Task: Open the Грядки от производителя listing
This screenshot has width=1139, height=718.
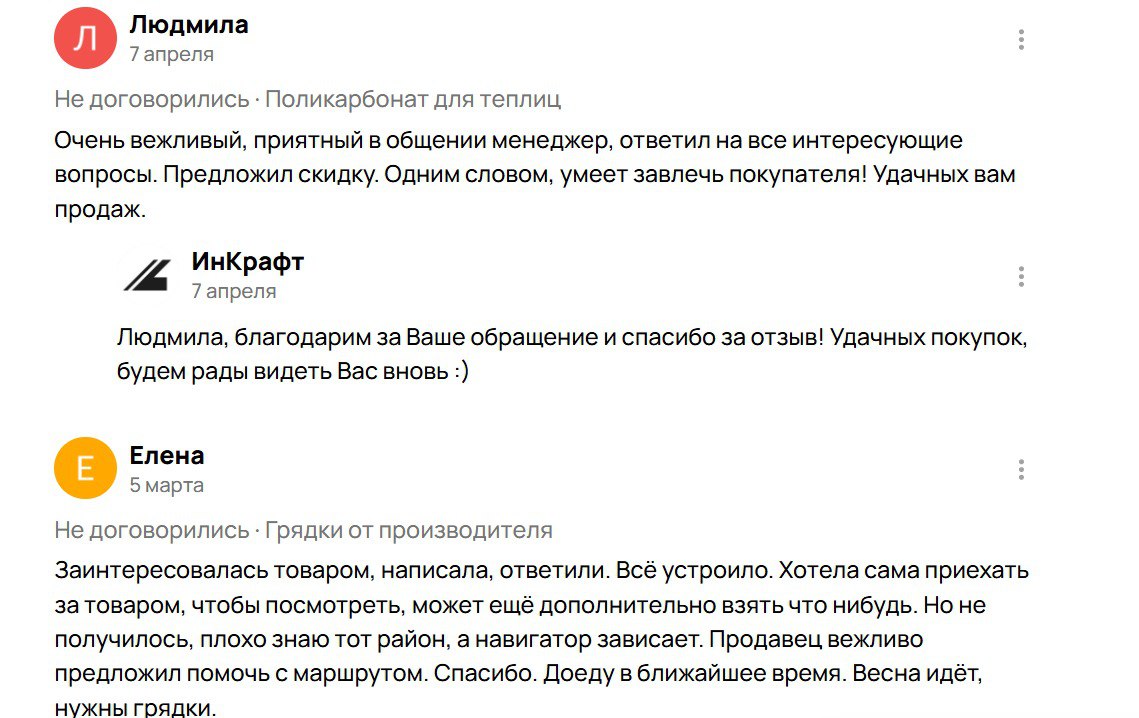Action: (408, 531)
